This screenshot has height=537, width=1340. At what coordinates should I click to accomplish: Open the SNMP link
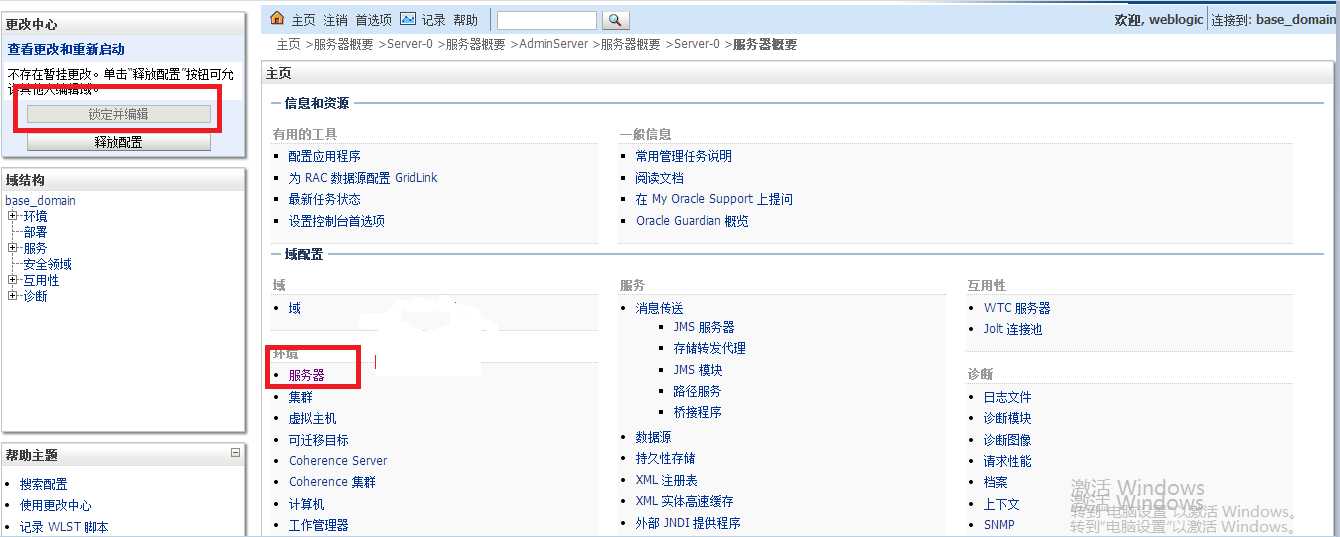pyautogui.click(x=999, y=524)
